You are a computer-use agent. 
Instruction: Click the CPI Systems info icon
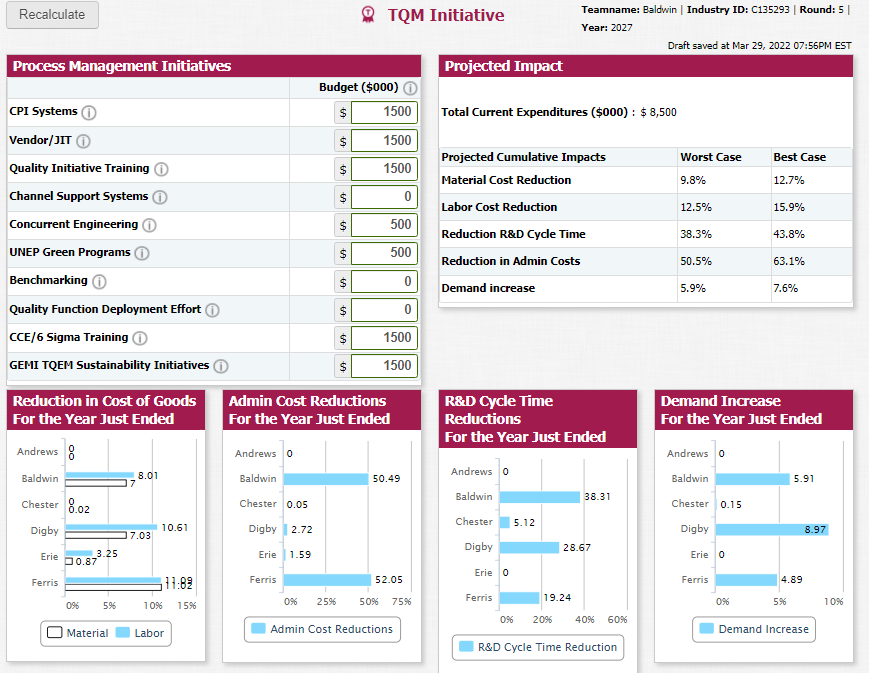[x=89, y=113]
